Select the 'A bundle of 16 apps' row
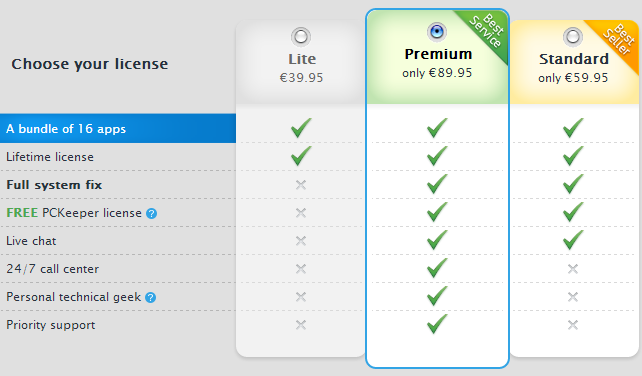 click(118, 129)
